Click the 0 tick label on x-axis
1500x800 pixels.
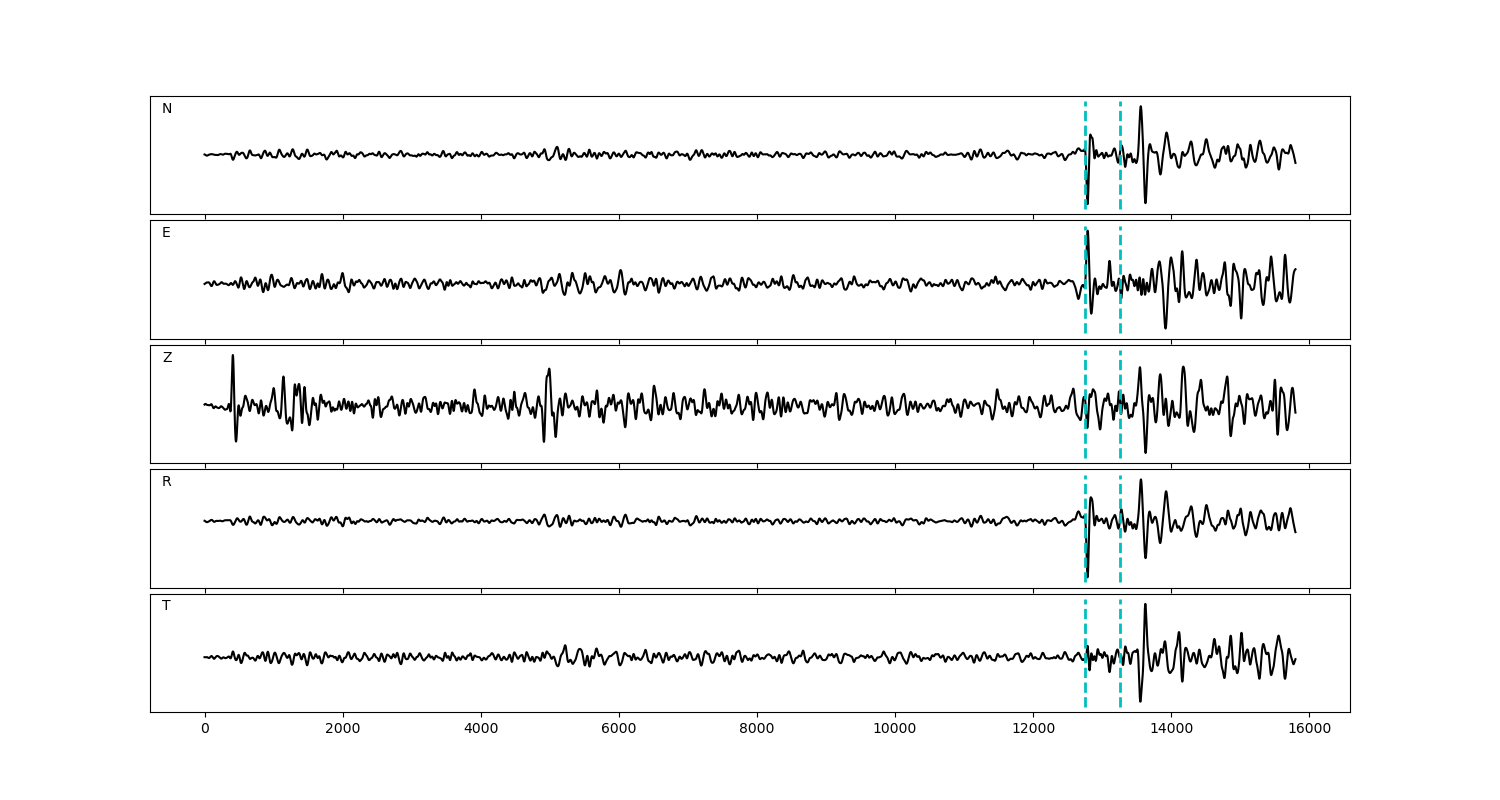pyautogui.click(x=205, y=729)
